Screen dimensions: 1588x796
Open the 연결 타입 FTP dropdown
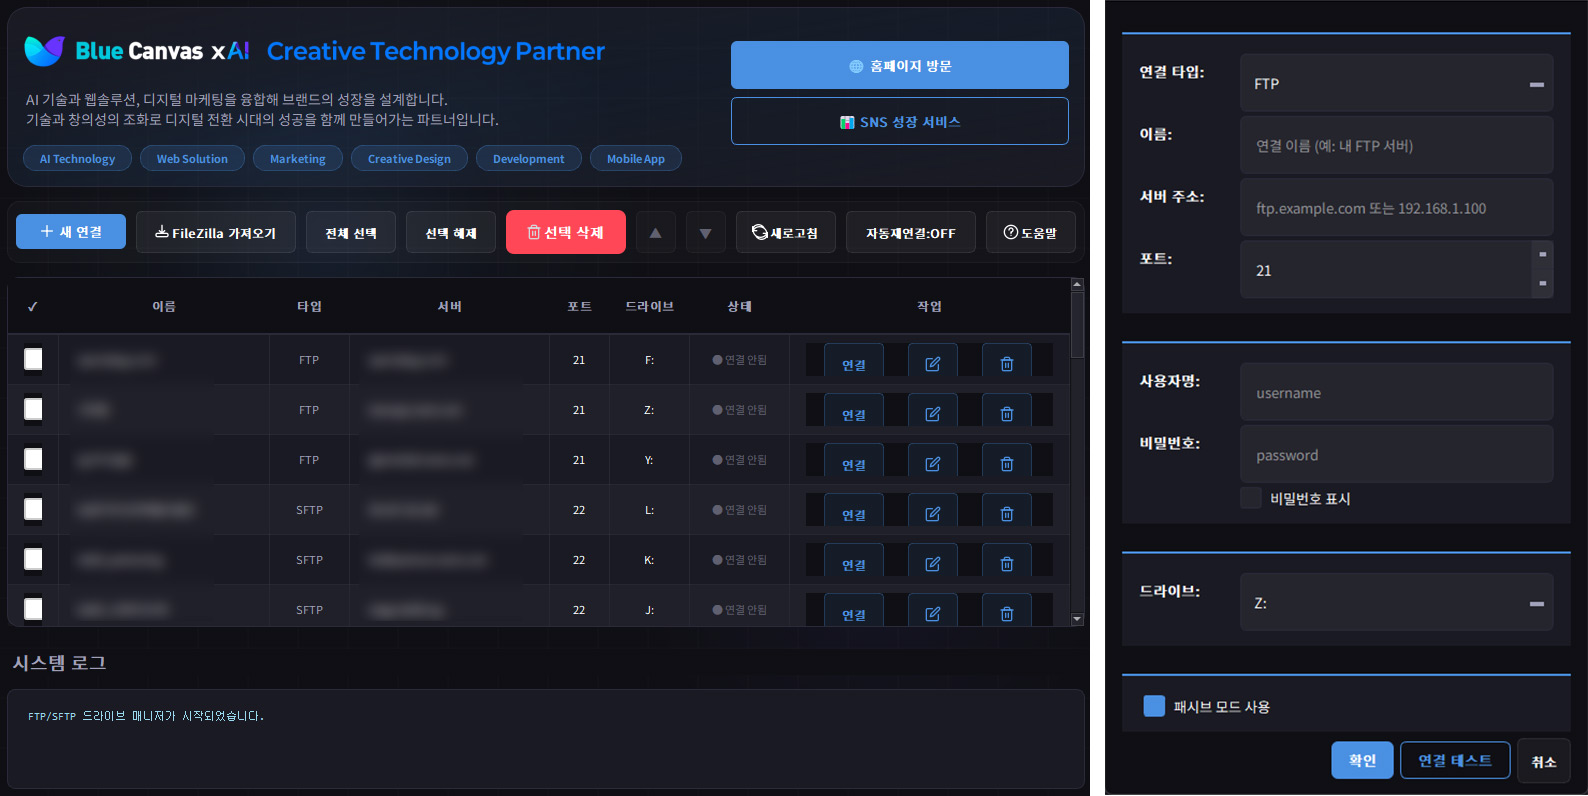(1395, 84)
